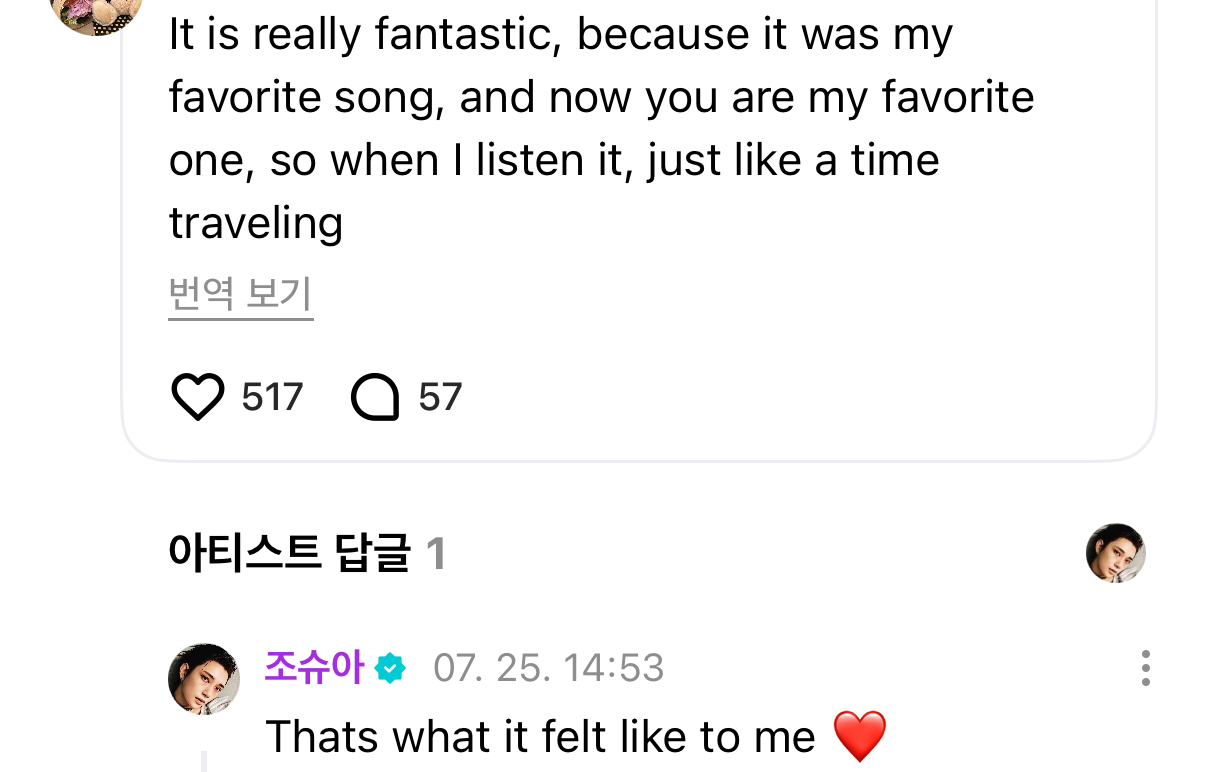Show translation via 번역 보기
The height and width of the screenshot is (772, 1206).
pyautogui.click(x=240, y=294)
